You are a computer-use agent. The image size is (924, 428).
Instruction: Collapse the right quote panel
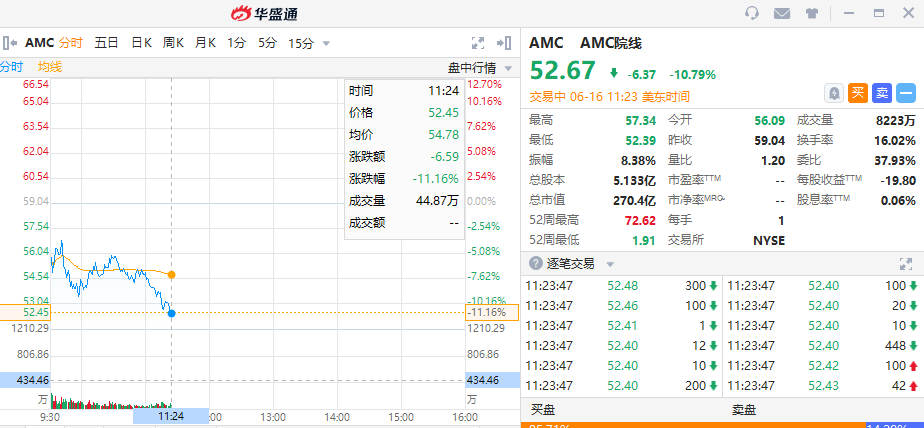tap(504, 43)
